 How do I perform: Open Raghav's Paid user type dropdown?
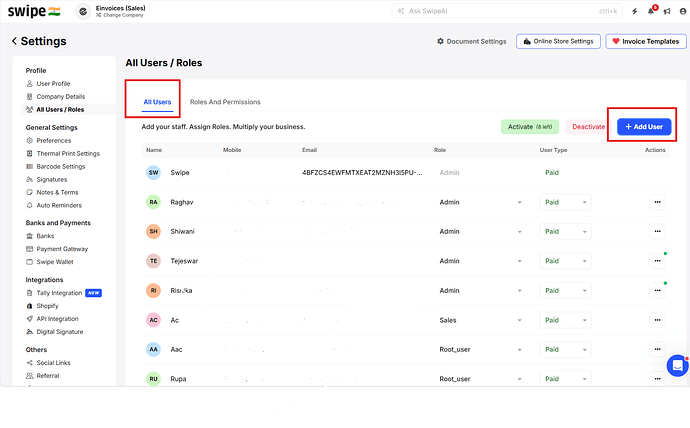(565, 202)
